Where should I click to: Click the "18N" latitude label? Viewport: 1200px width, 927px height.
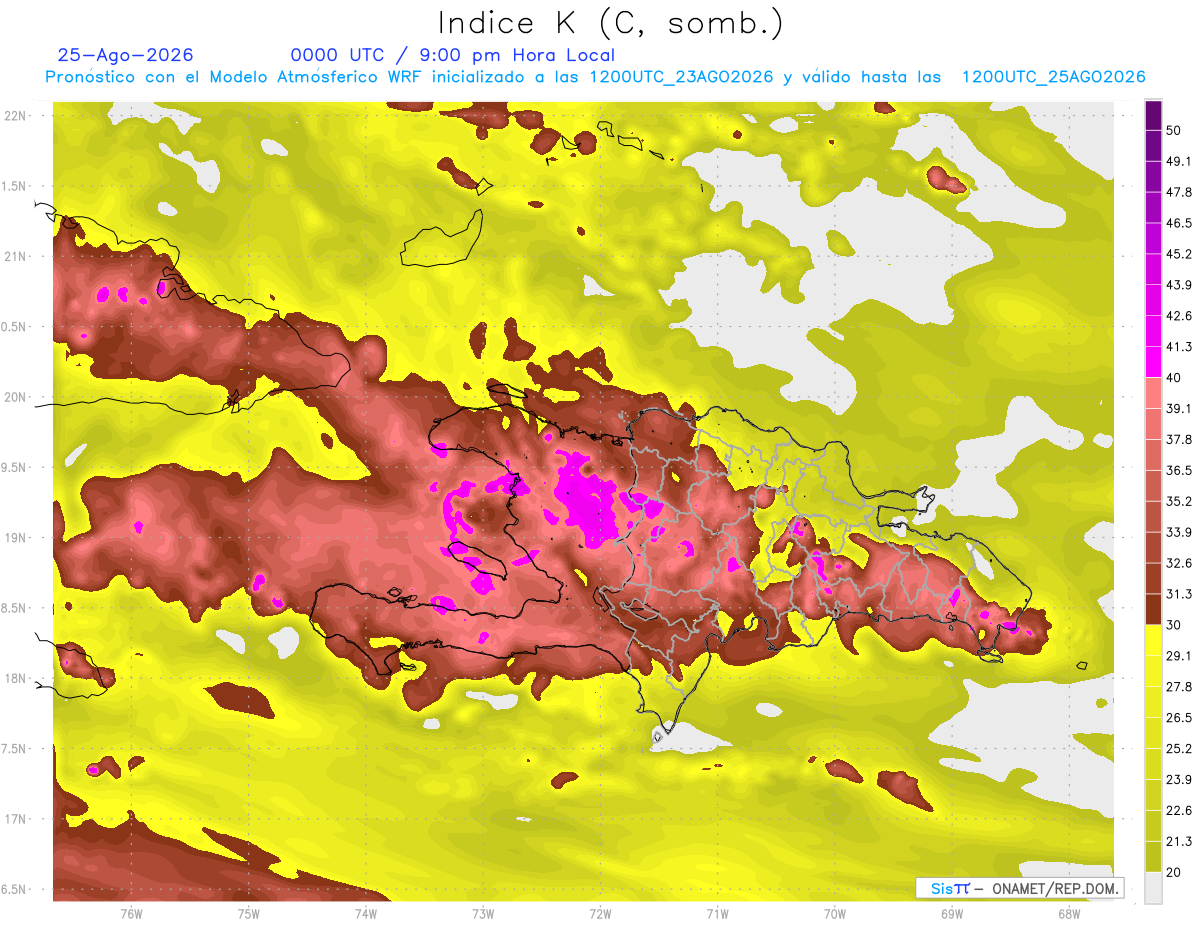pyautogui.click(x=15, y=679)
